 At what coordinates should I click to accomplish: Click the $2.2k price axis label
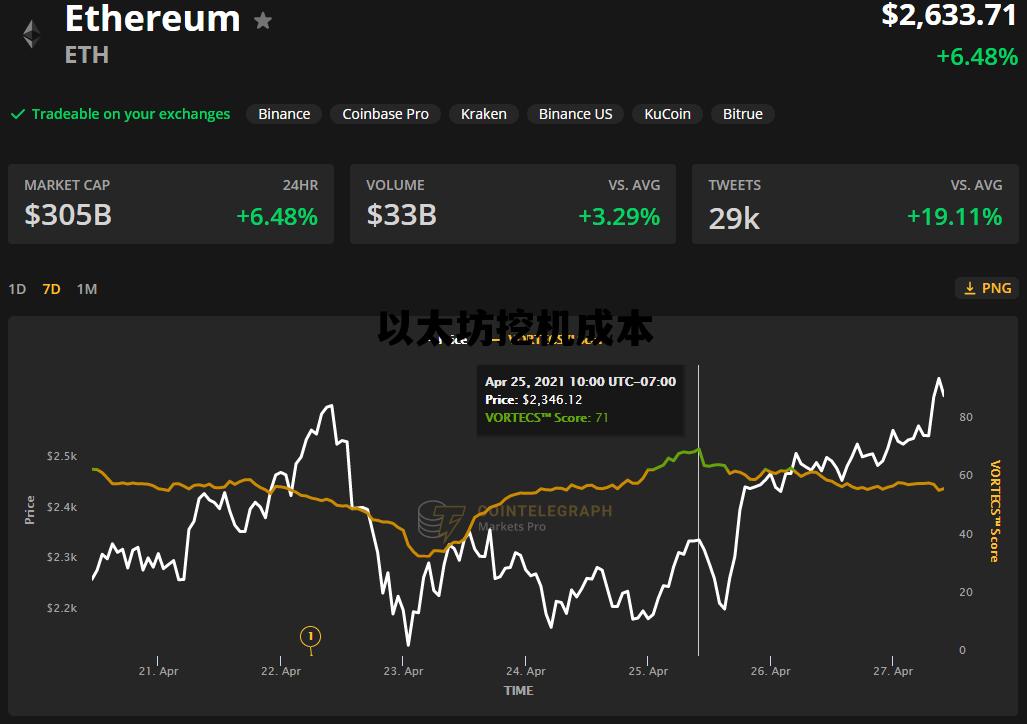click(62, 608)
